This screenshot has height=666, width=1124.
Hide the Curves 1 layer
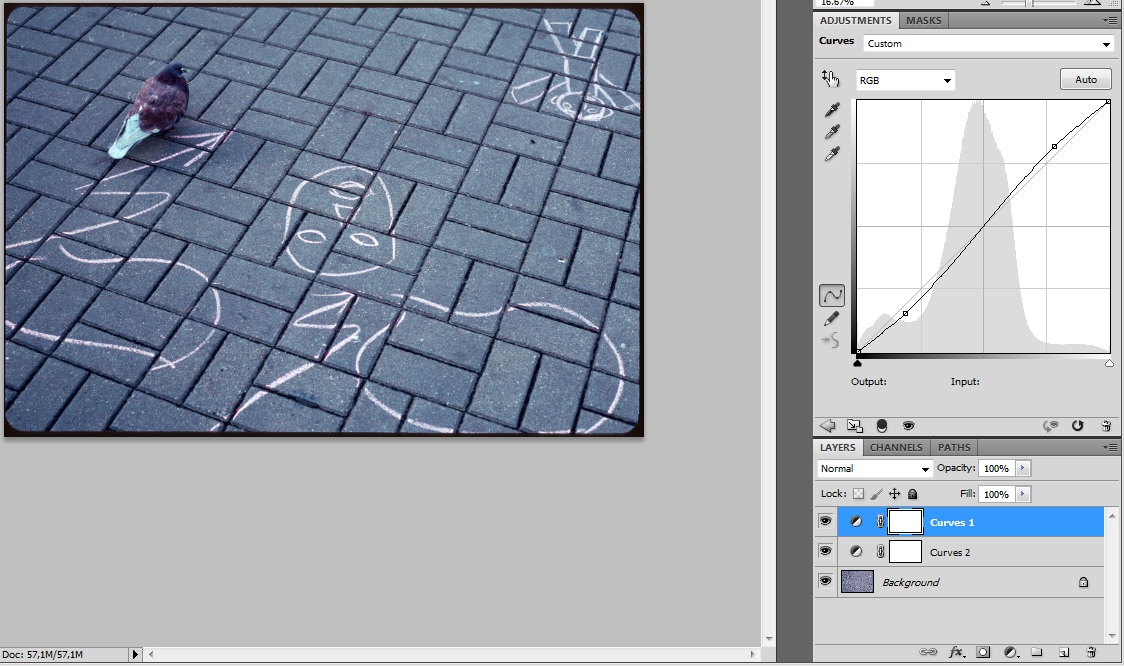(x=825, y=521)
